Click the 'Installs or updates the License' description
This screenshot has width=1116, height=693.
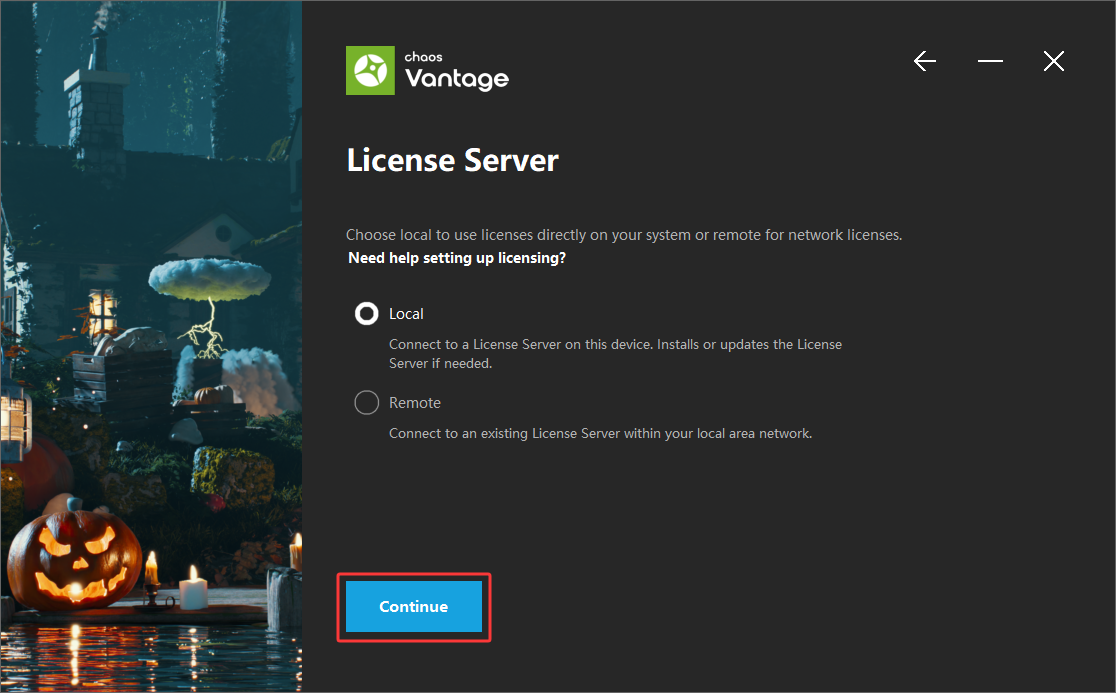pos(616,354)
